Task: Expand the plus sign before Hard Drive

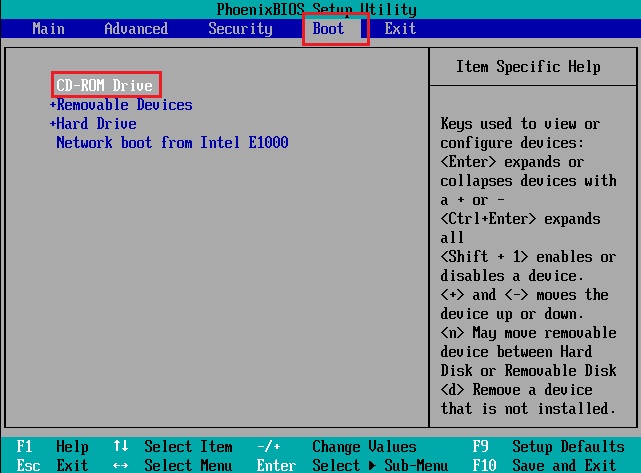Action: (52, 123)
